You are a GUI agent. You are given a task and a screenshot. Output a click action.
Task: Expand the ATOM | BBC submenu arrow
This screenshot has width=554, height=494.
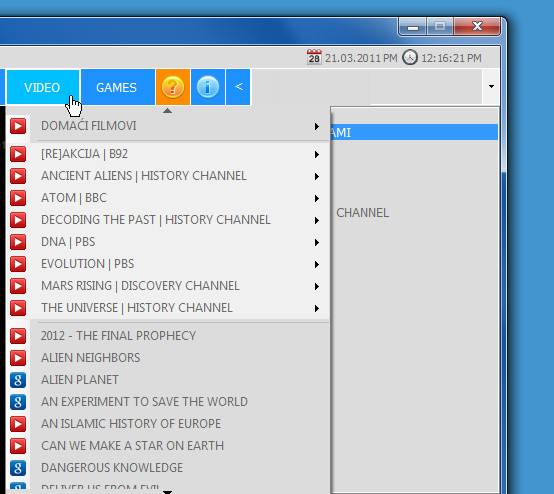tap(317, 199)
